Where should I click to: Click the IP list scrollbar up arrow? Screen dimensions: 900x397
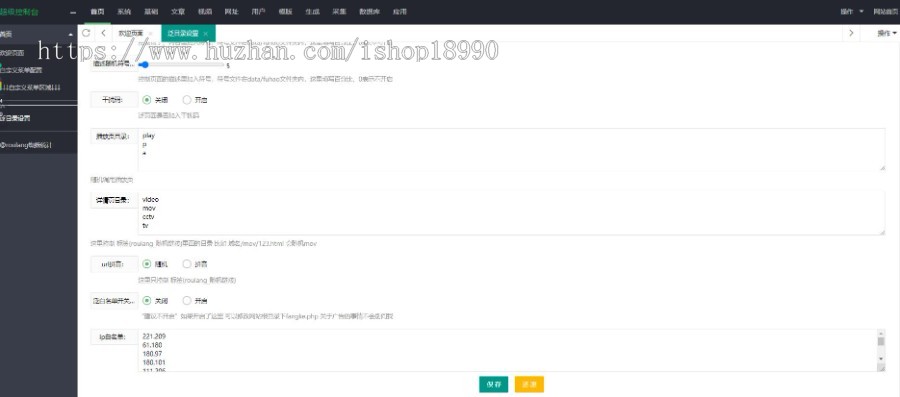coord(881,333)
